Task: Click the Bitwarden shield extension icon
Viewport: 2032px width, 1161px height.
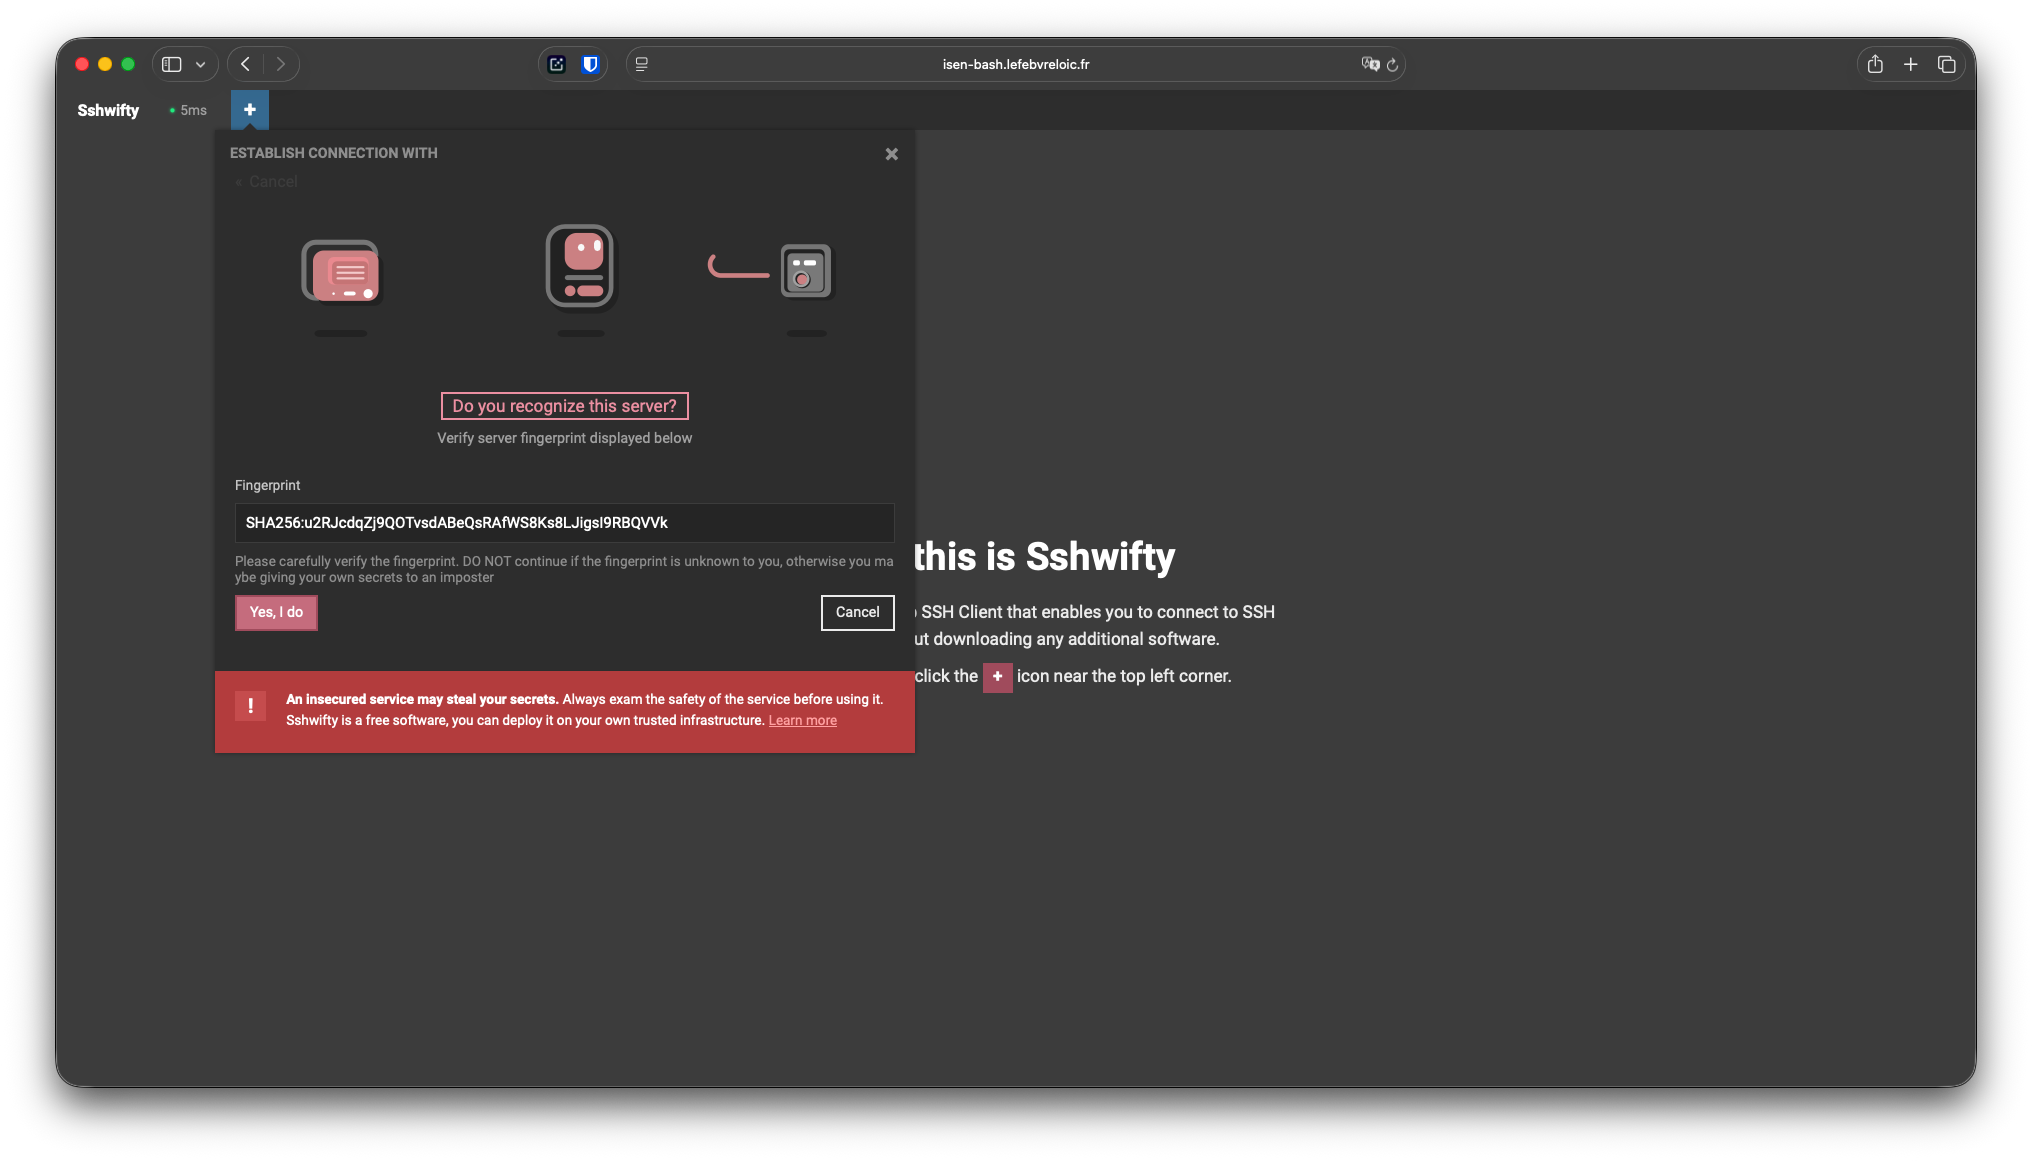Action: (x=590, y=64)
